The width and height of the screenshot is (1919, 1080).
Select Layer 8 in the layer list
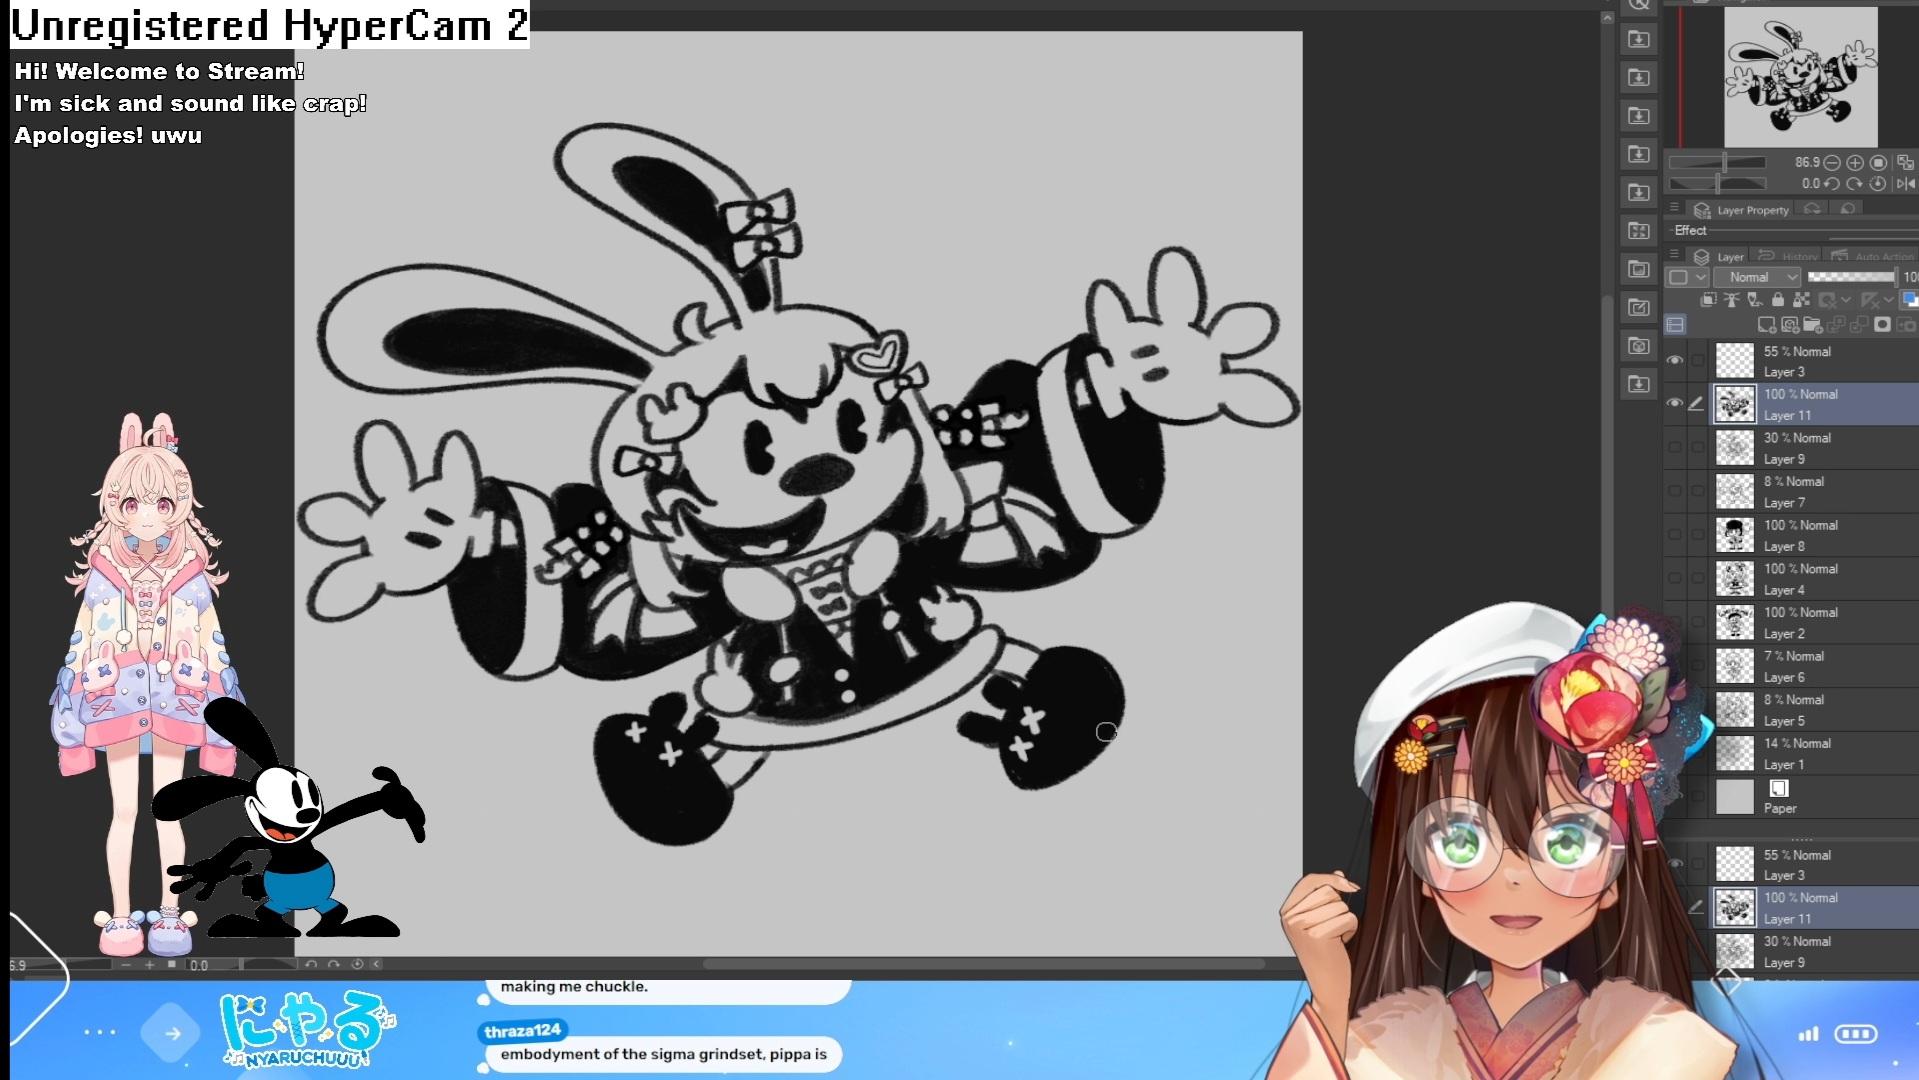[1815, 535]
